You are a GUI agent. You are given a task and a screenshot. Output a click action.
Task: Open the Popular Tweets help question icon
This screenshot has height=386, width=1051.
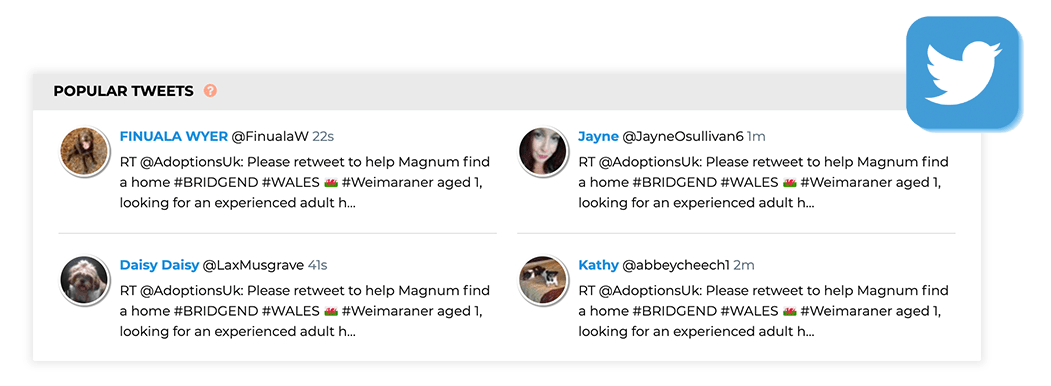pos(210,90)
